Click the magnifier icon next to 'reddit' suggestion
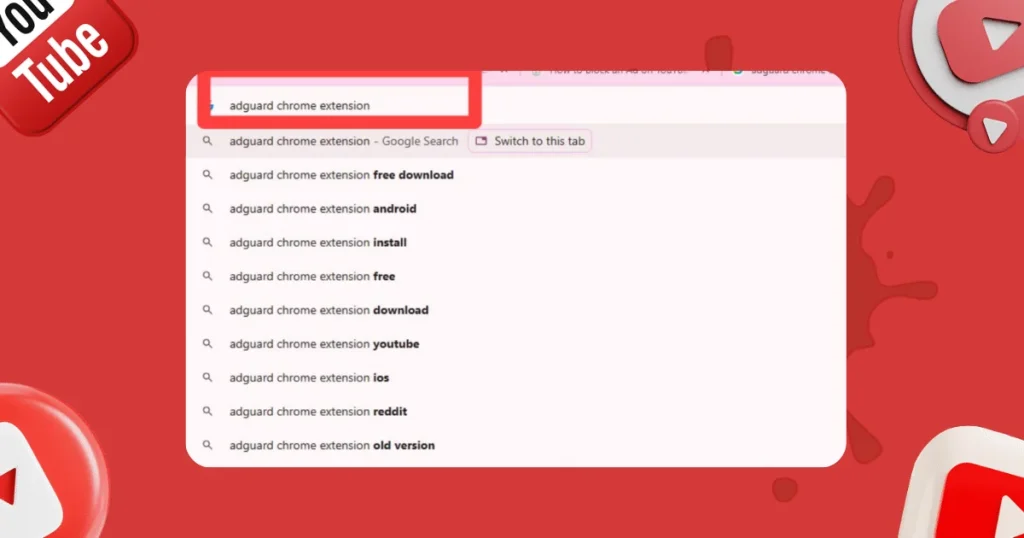This screenshot has width=1024, height=538. click(208, 412)
